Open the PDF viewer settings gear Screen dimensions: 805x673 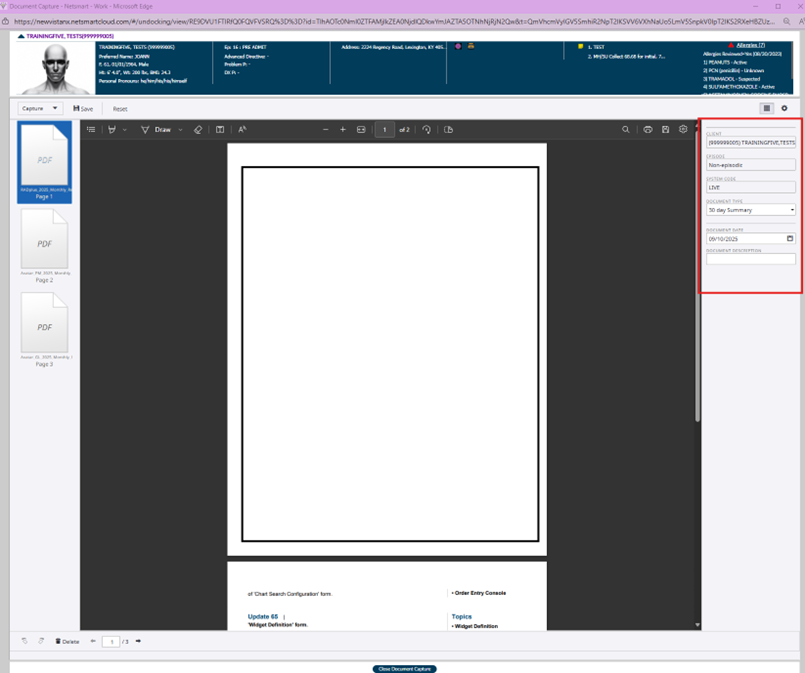pyautogui.click(x=683, y=130)
